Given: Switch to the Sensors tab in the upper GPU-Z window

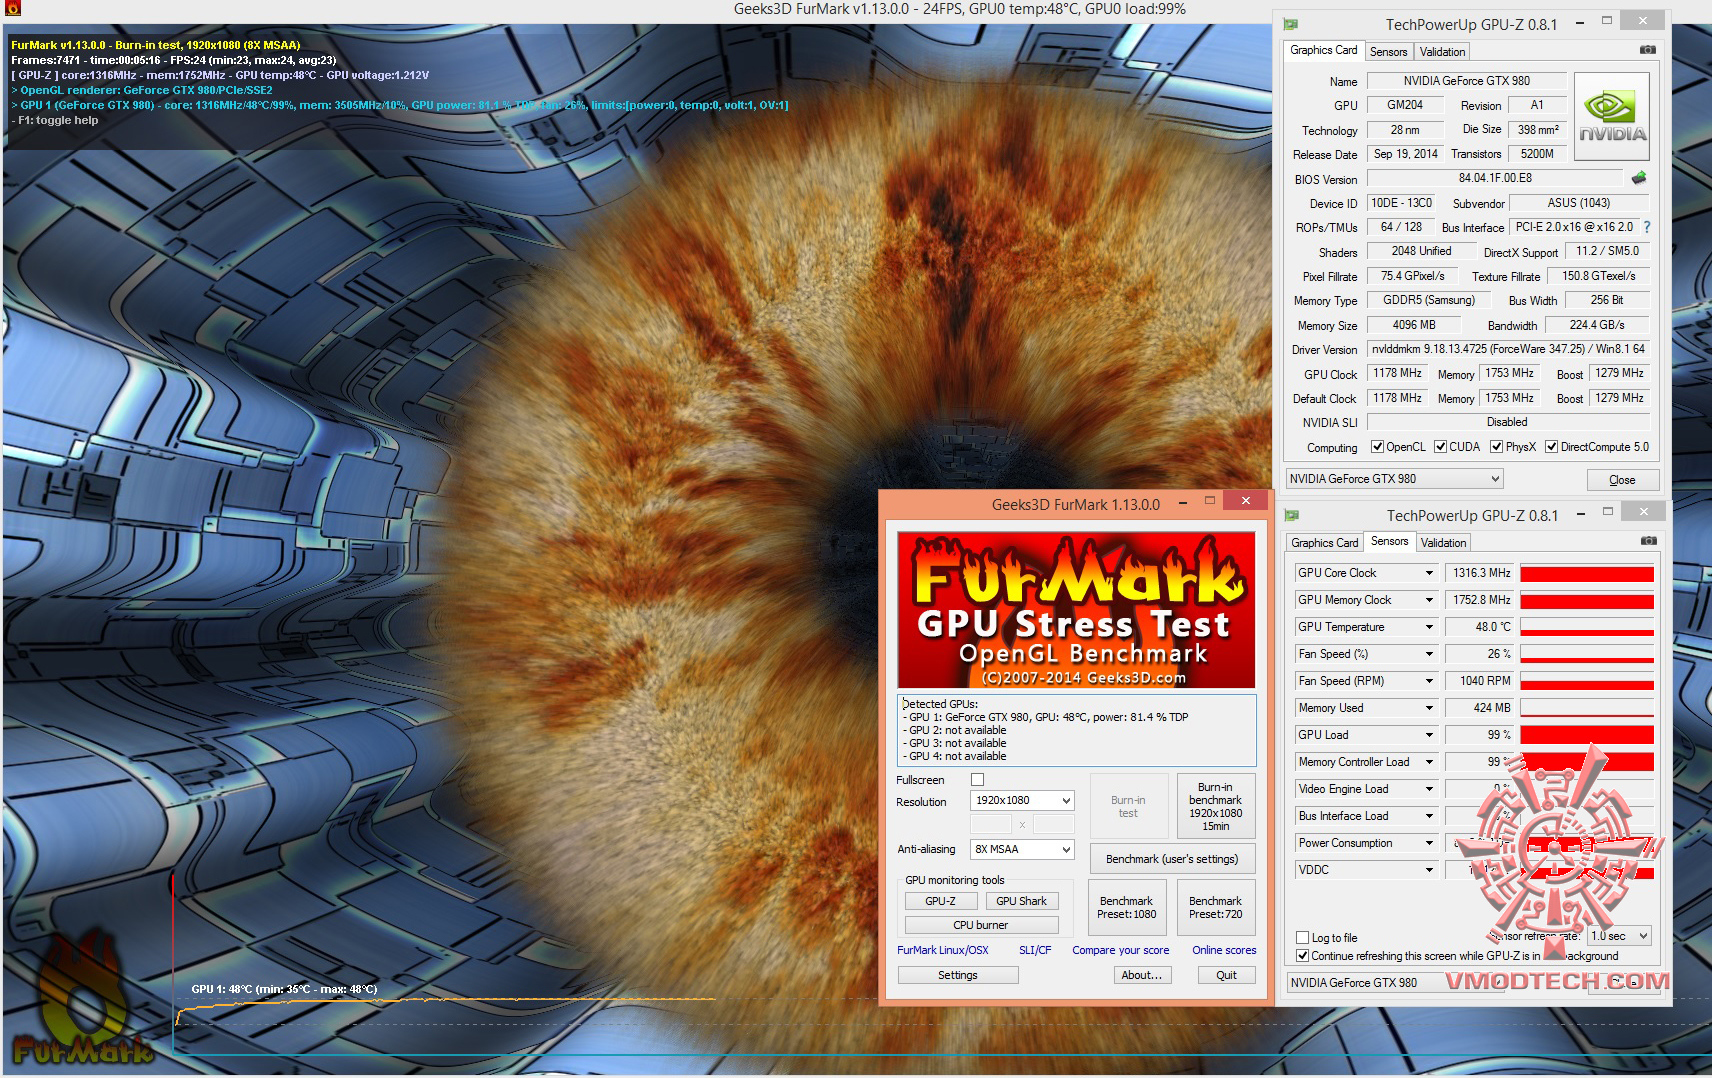Looking at the screenshot, I should pos(1388,52).
